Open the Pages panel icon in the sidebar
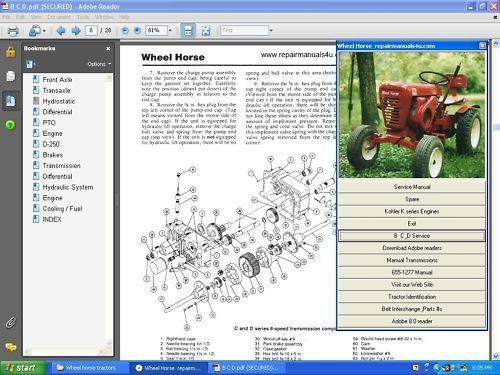This screenshot has width=500, height=375. pos(11,76)
